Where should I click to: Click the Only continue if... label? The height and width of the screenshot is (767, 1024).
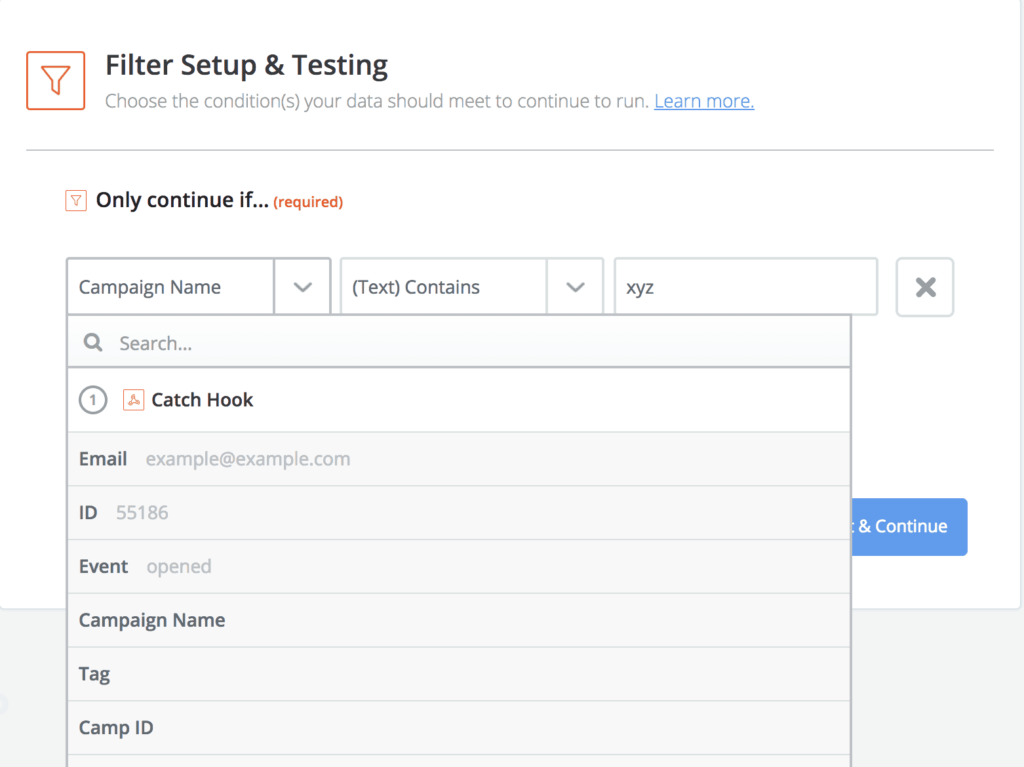tap(182, 200)
